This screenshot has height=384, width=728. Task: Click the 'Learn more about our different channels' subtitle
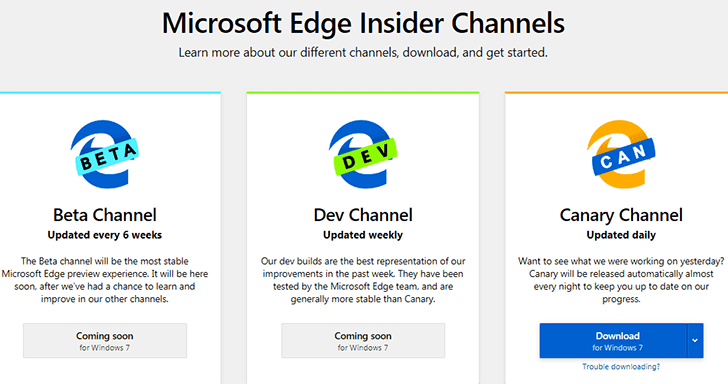363,52
